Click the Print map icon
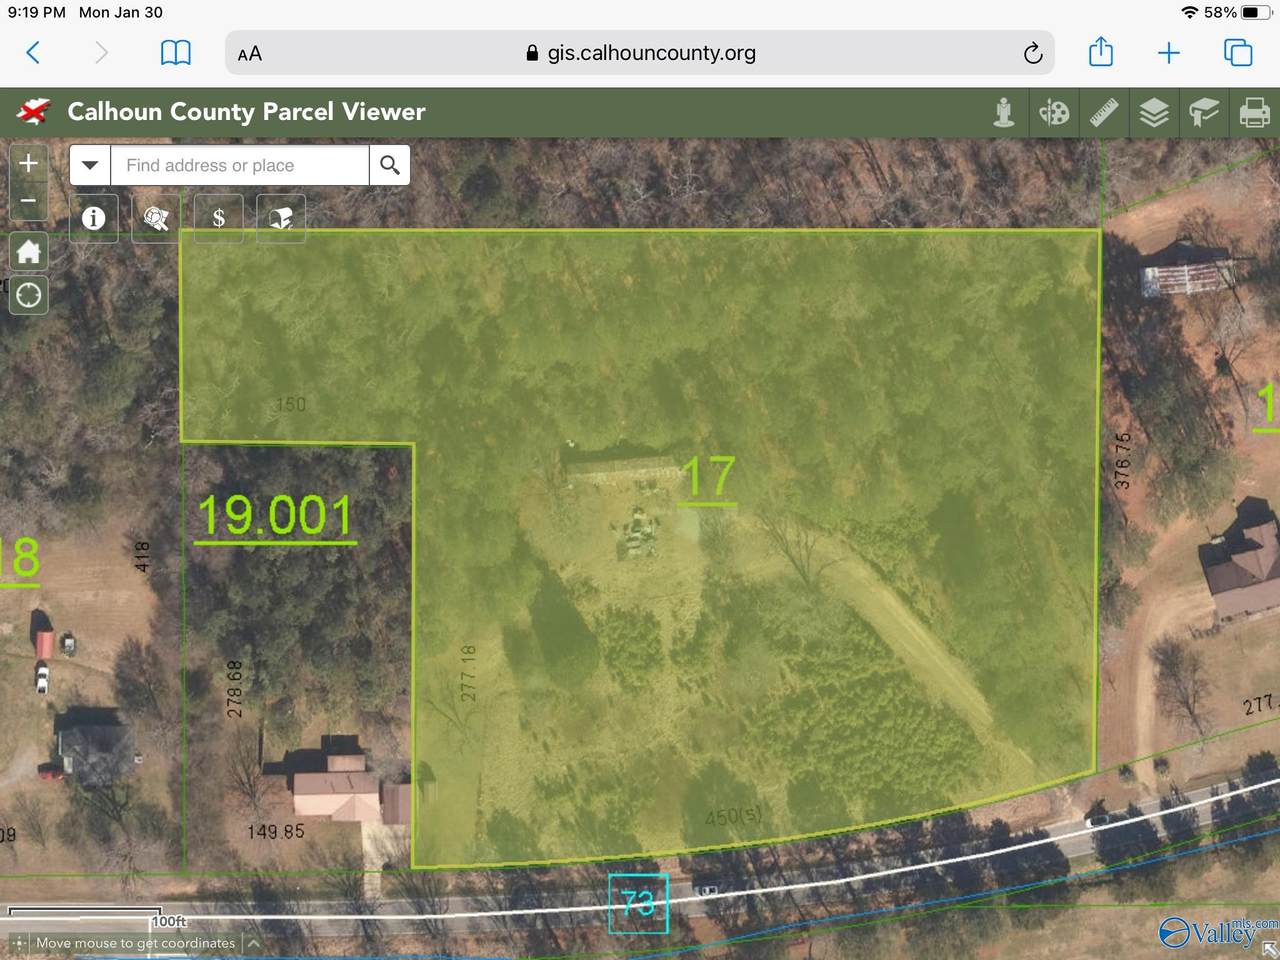 click(x=1254, y=113)
